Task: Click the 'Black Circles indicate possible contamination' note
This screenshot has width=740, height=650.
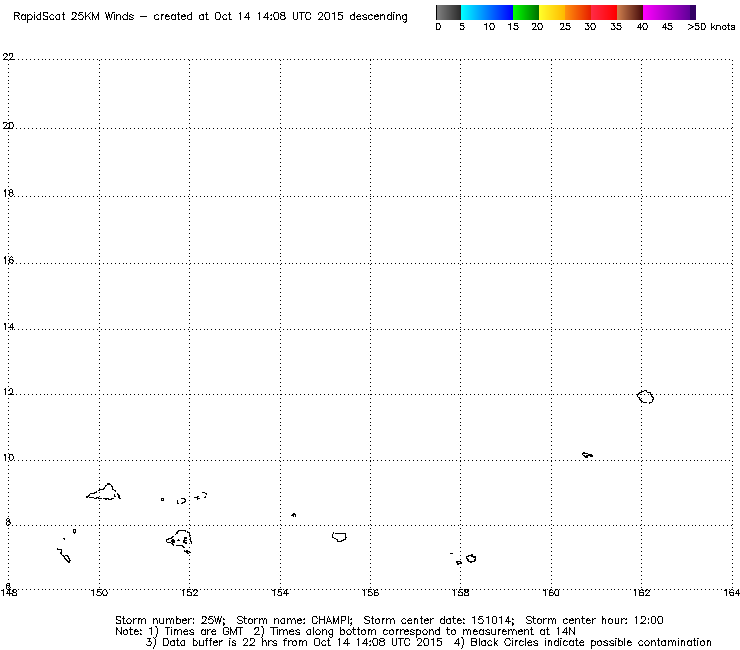Action: pos(583,642)
